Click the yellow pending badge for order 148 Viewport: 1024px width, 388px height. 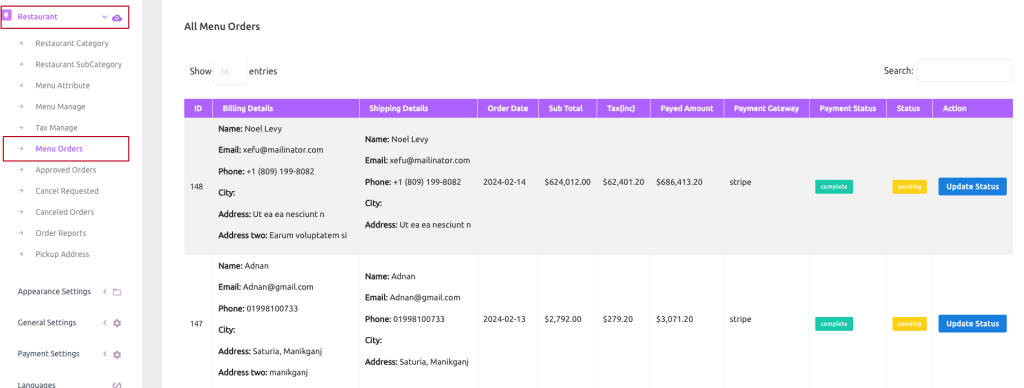click(910, 187)
